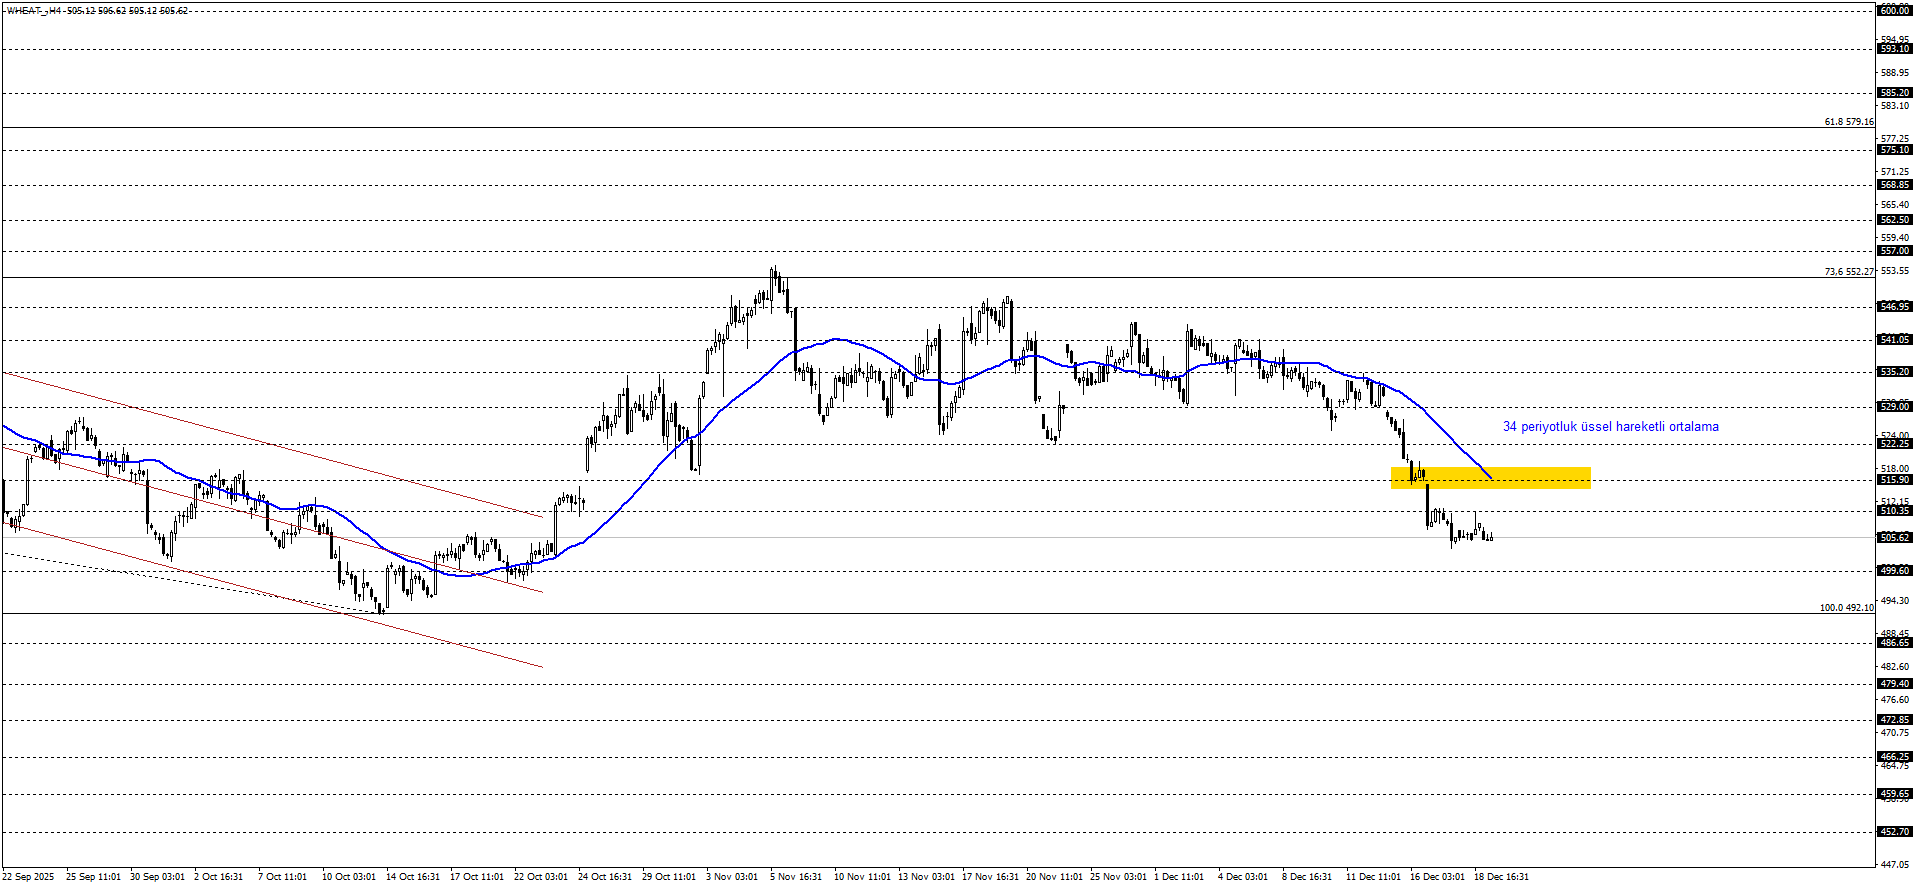The width and height of the screenshot is (1916, 888).
Task: Click the 515.90 price level tag
Action: [x=1895, y=480]
